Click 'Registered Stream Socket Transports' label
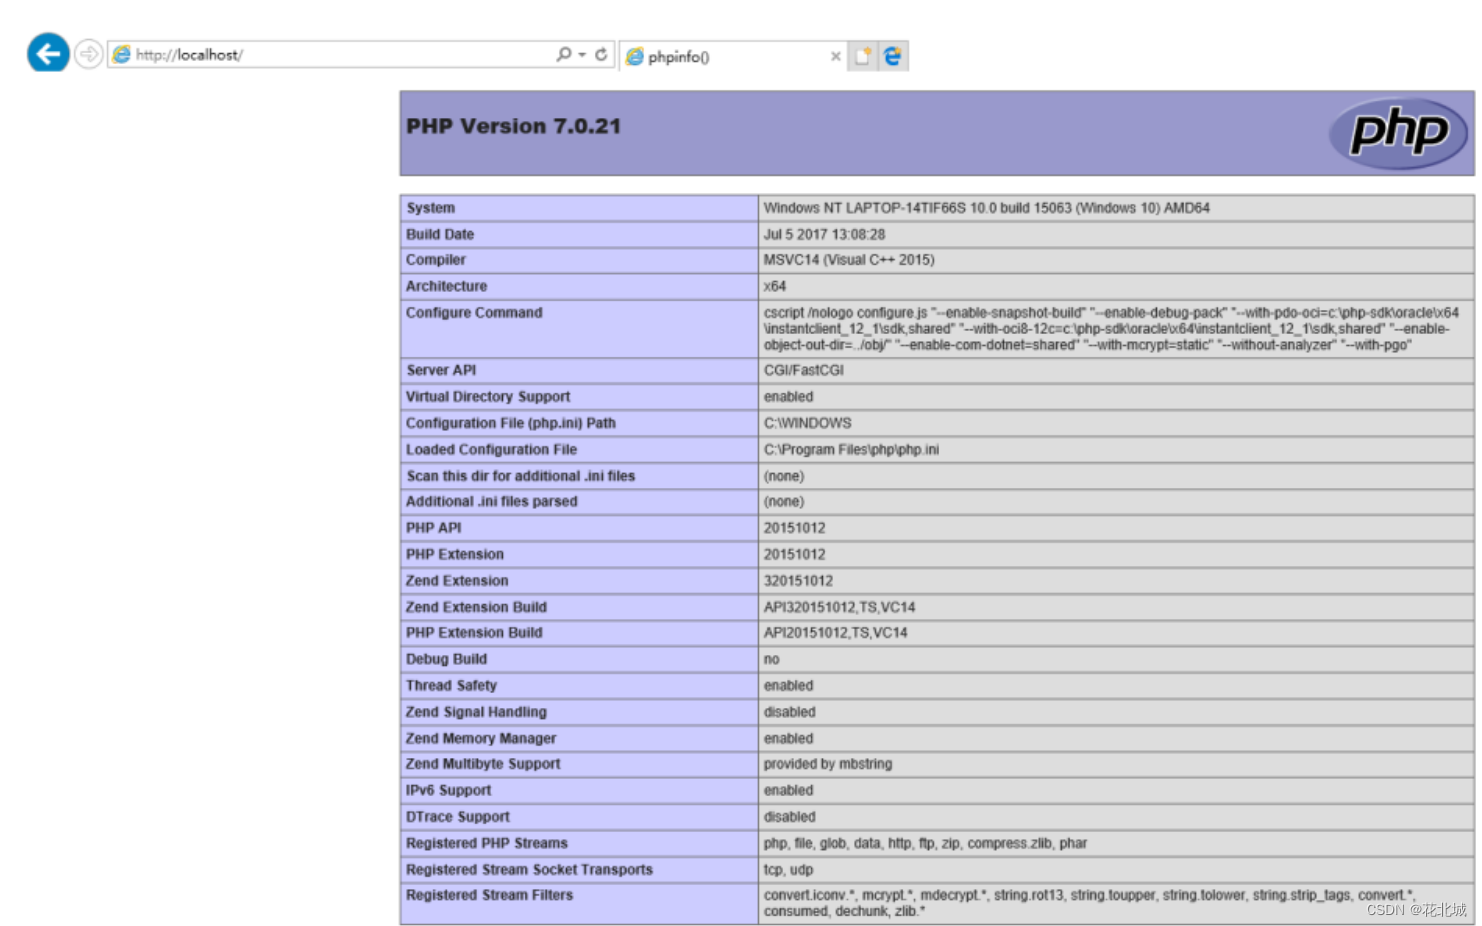 [529, 870]
